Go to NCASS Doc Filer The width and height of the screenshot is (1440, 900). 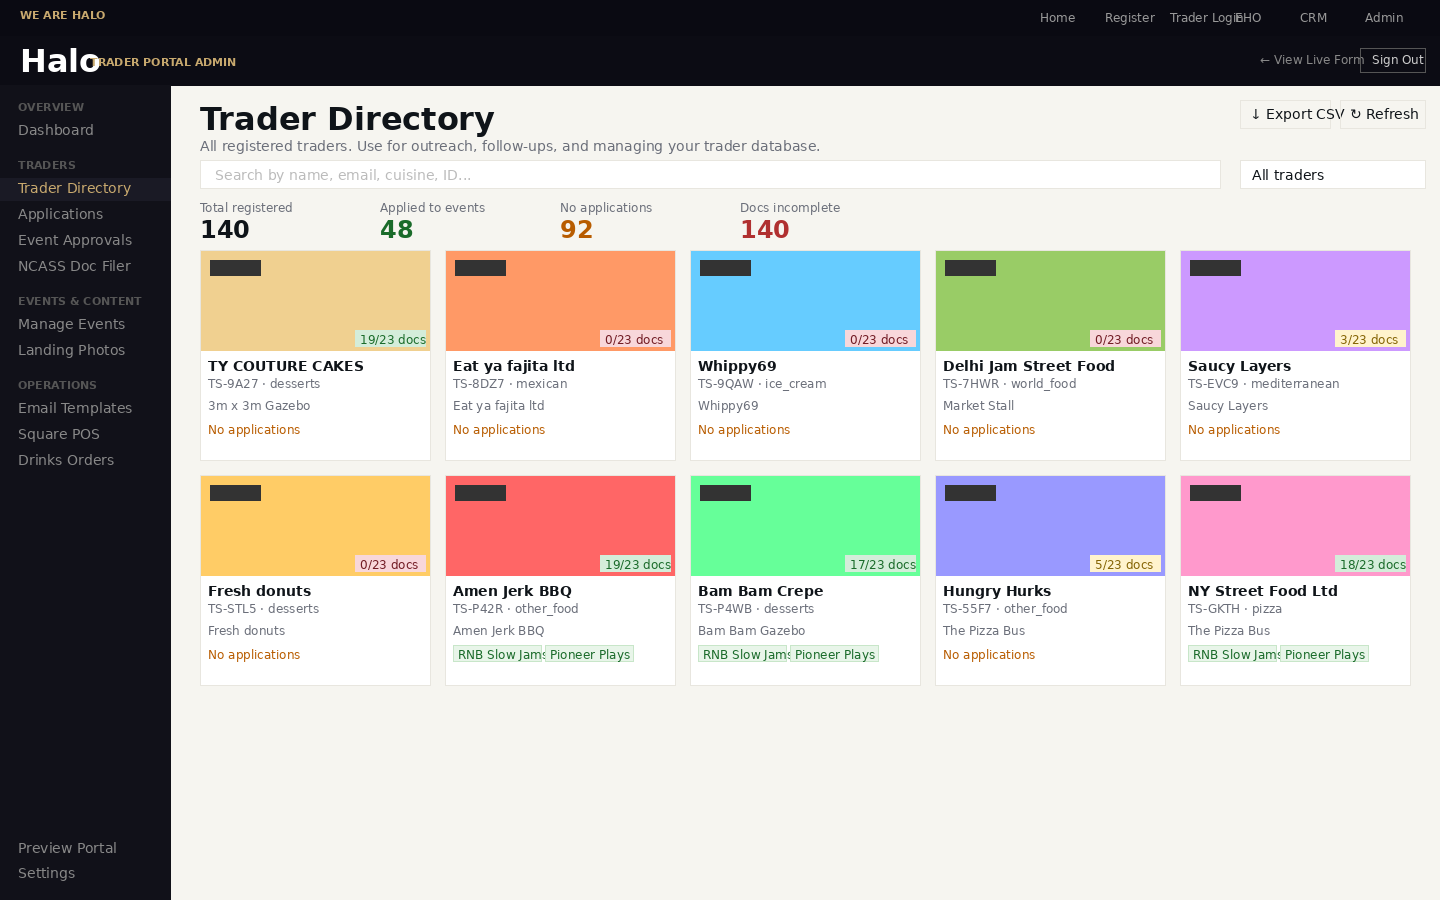click(74, 266)
